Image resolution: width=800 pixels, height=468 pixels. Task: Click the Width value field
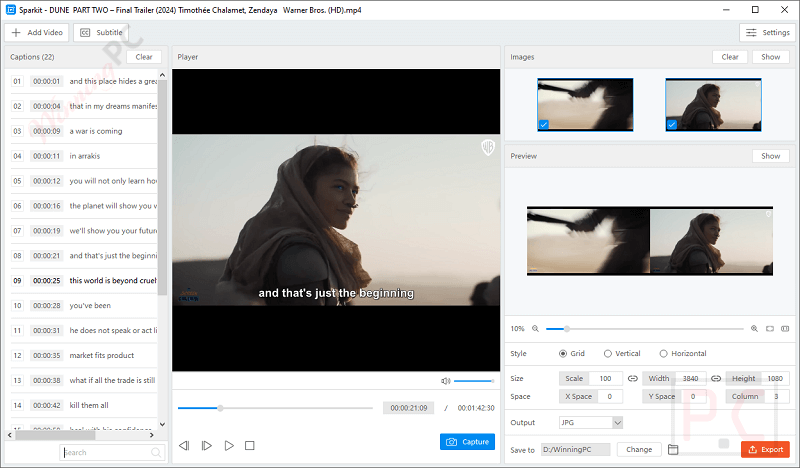coord(690,378)
